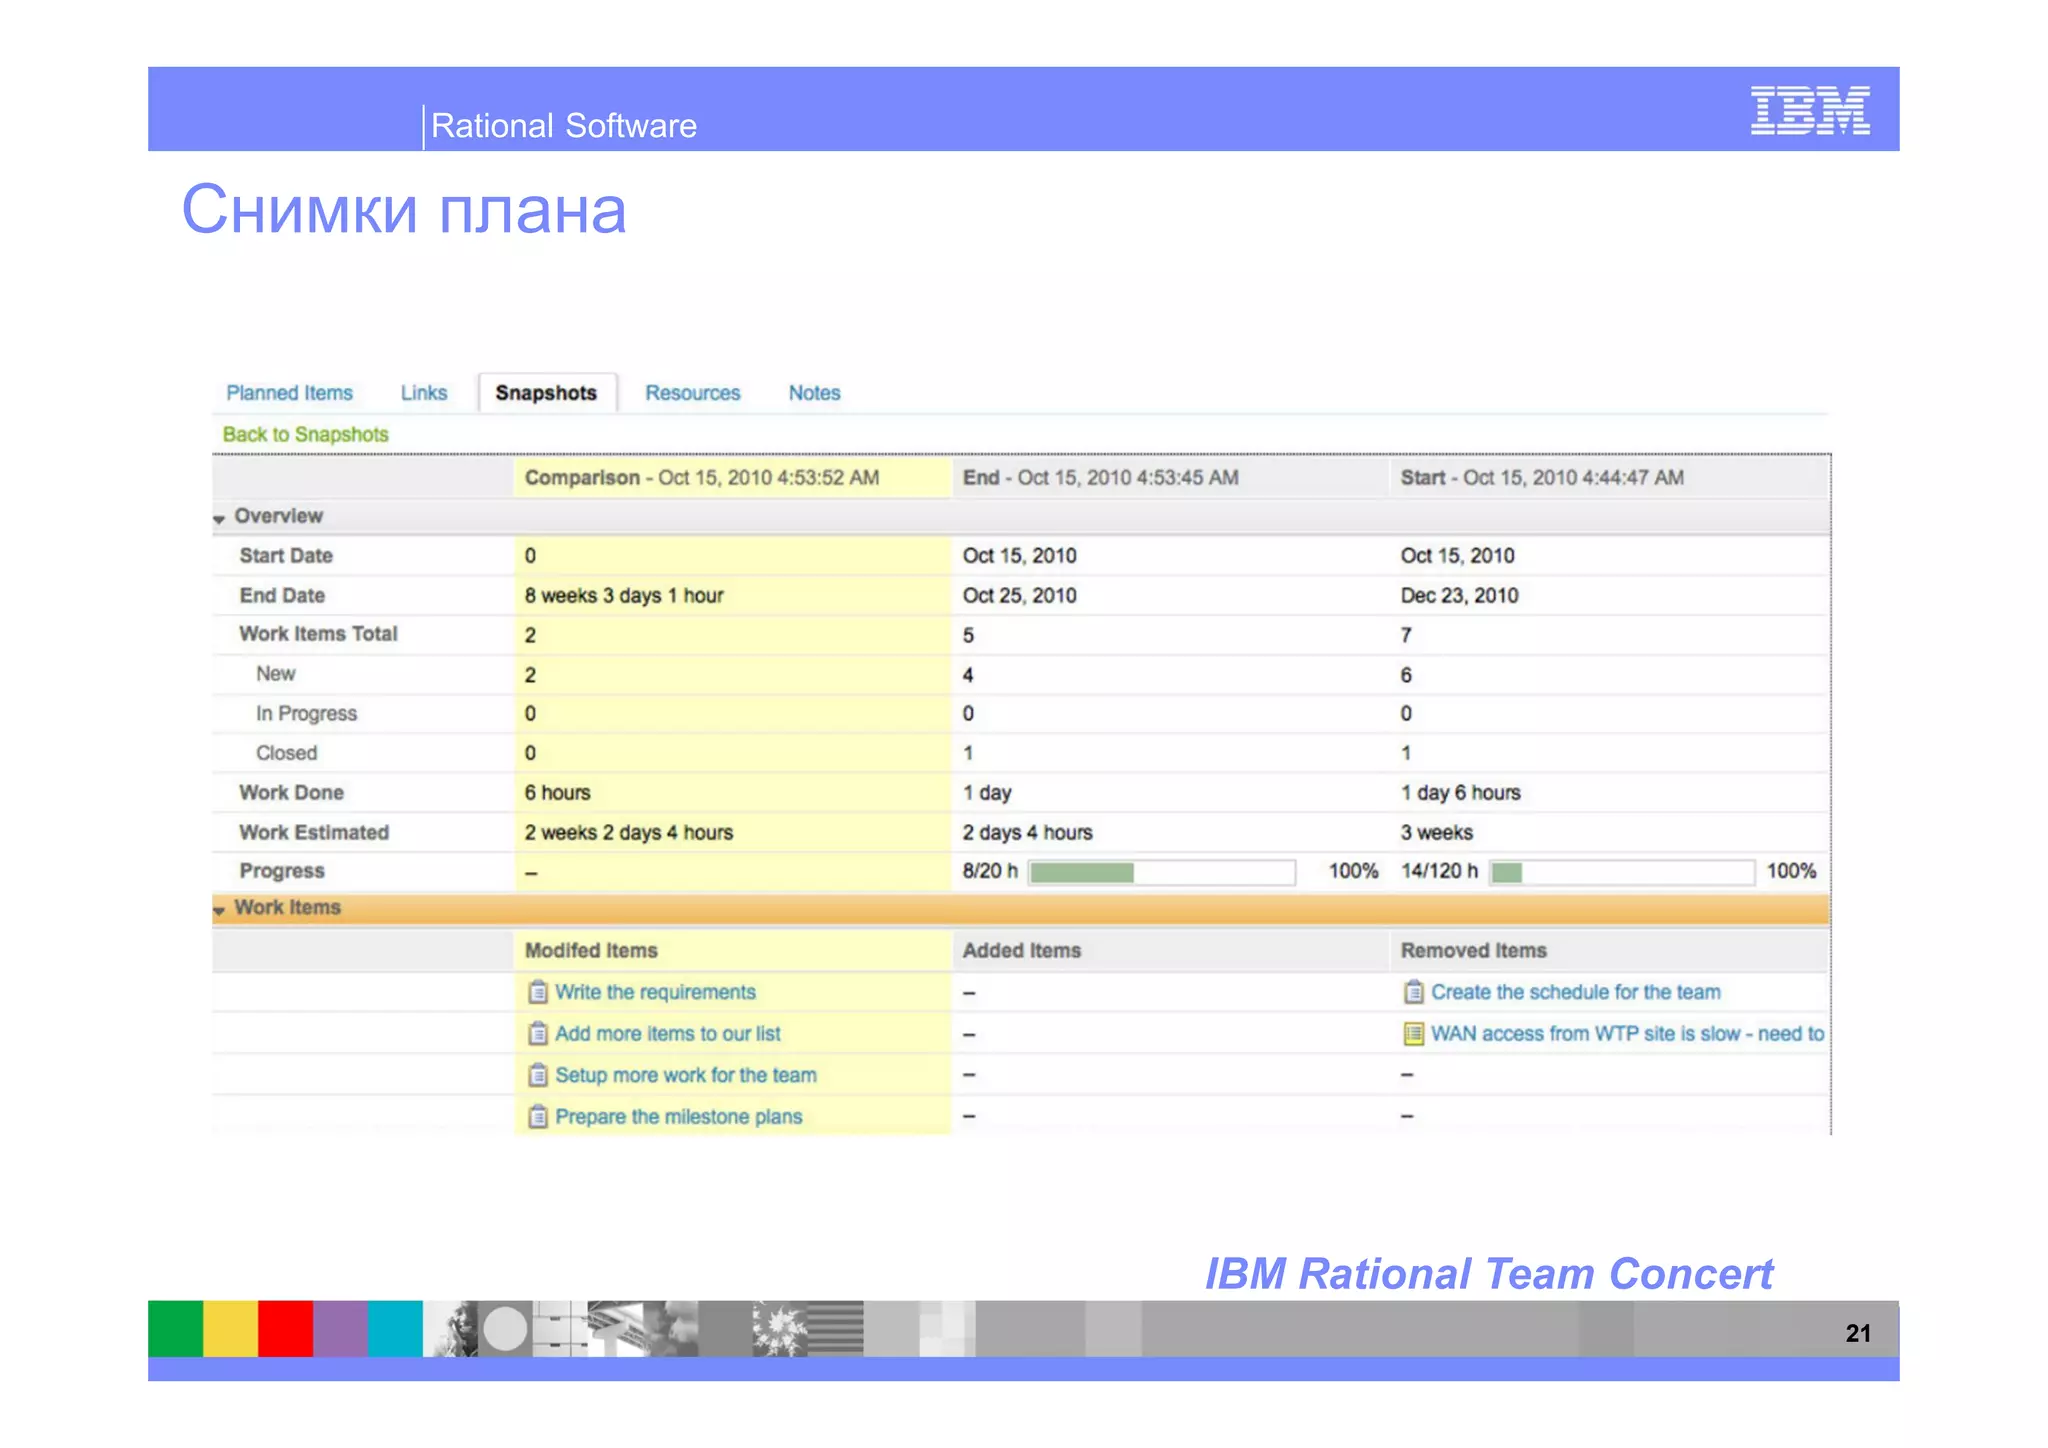Click the icon beside Prepare the milestone plans
Viewport: 2048px width, 1448px height.
pos(538,1116)
